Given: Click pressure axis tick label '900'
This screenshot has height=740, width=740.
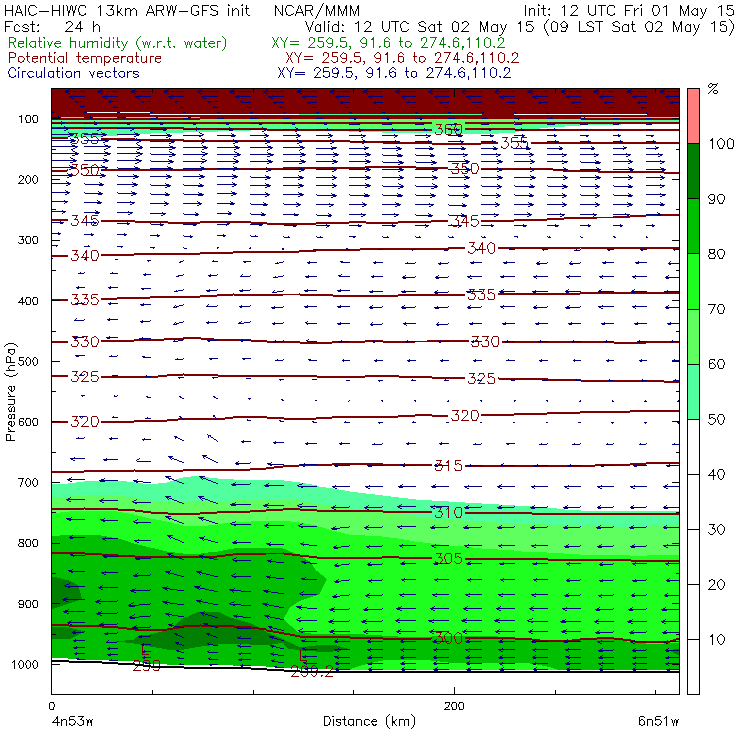Looking at the screenshot, I should [x=28, y=604].
